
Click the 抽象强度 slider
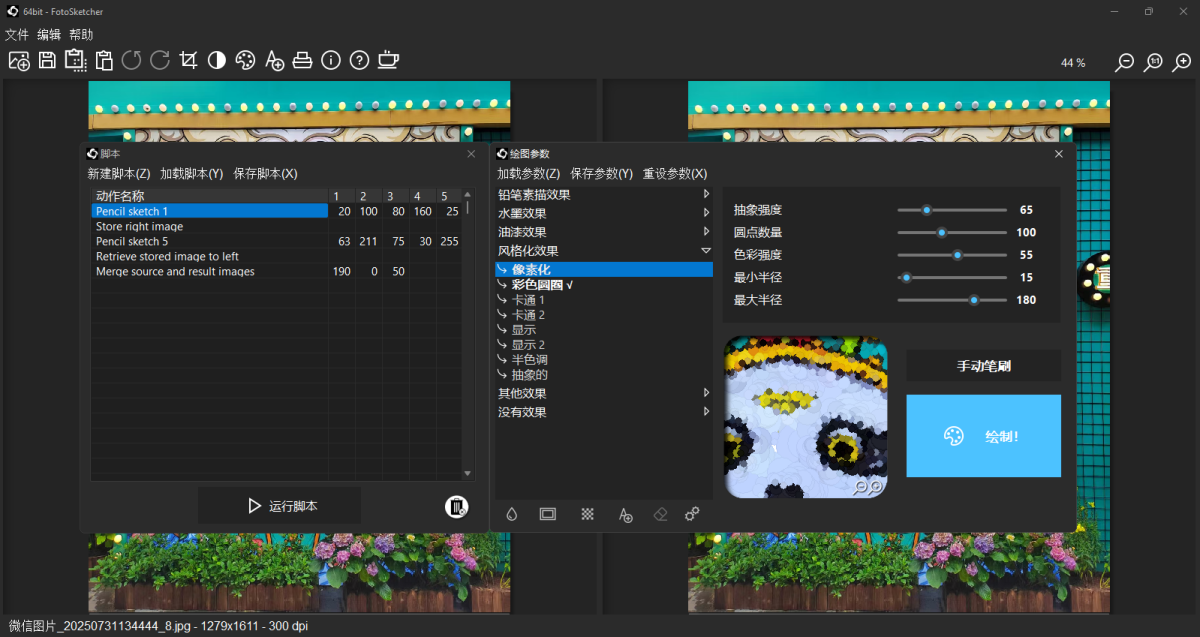[951, 210]
